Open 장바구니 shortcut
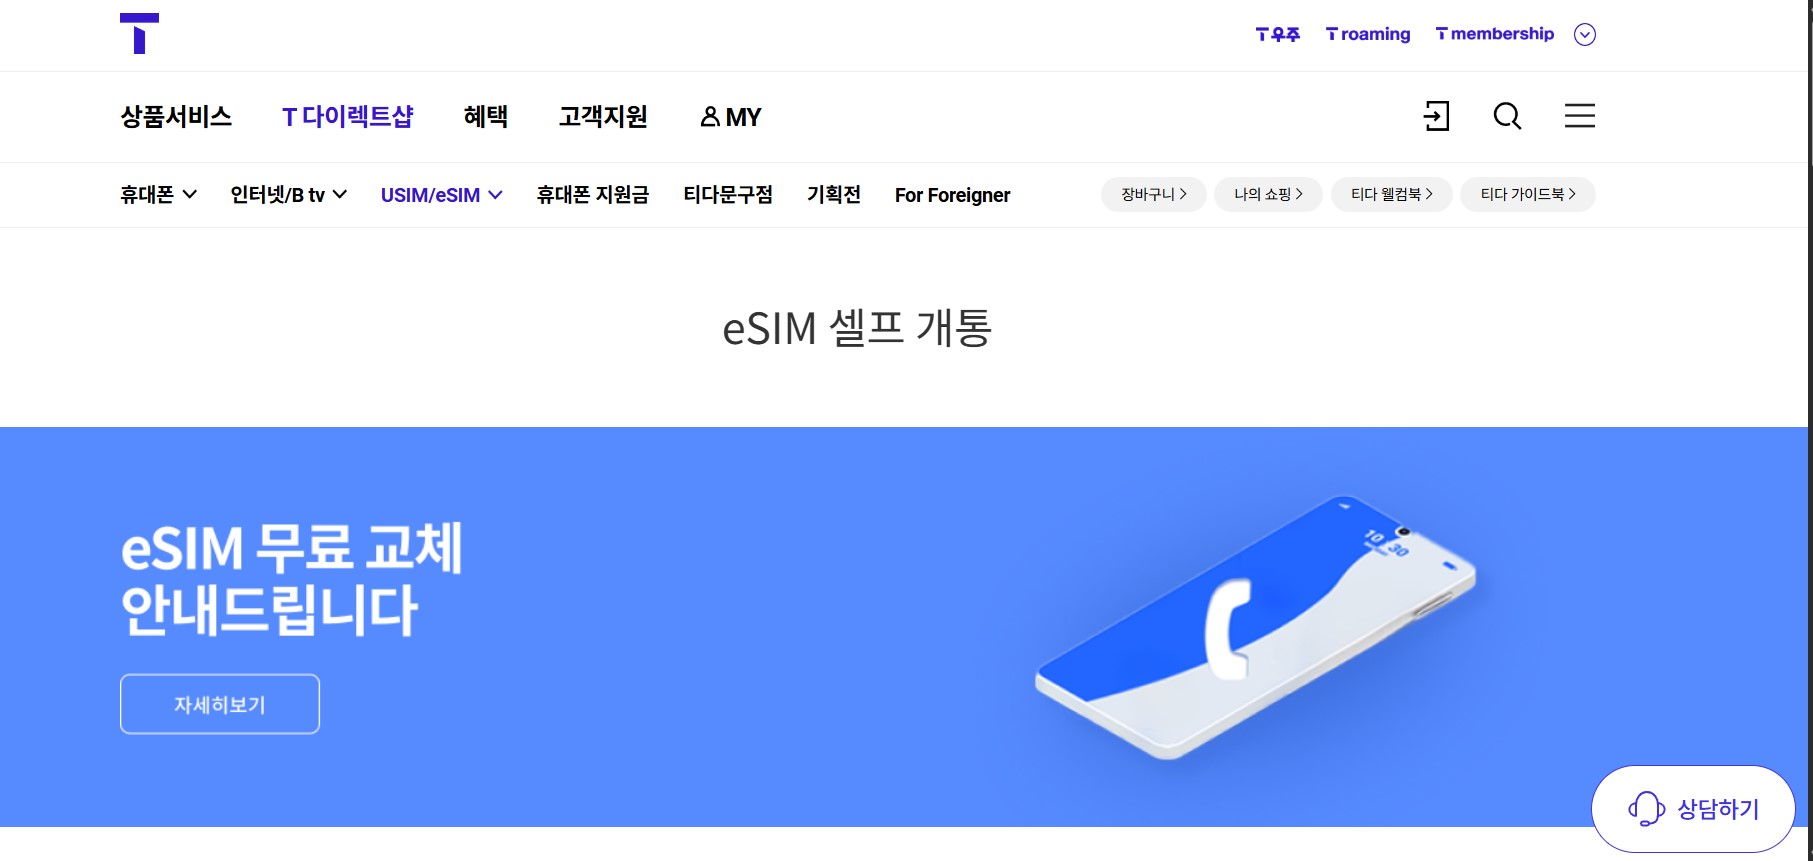Viewport: 1813px width, 861px height. (x=1154, y=194)
